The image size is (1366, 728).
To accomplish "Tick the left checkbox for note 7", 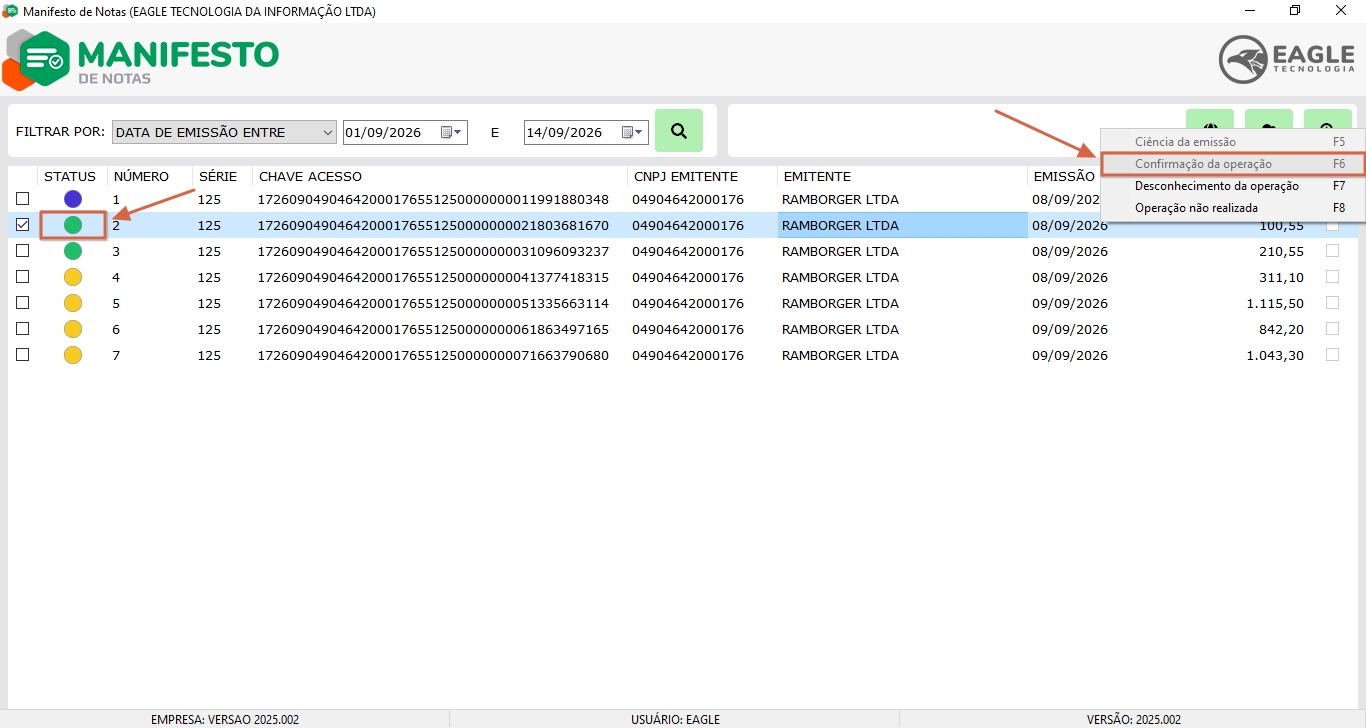I will 22,355.
